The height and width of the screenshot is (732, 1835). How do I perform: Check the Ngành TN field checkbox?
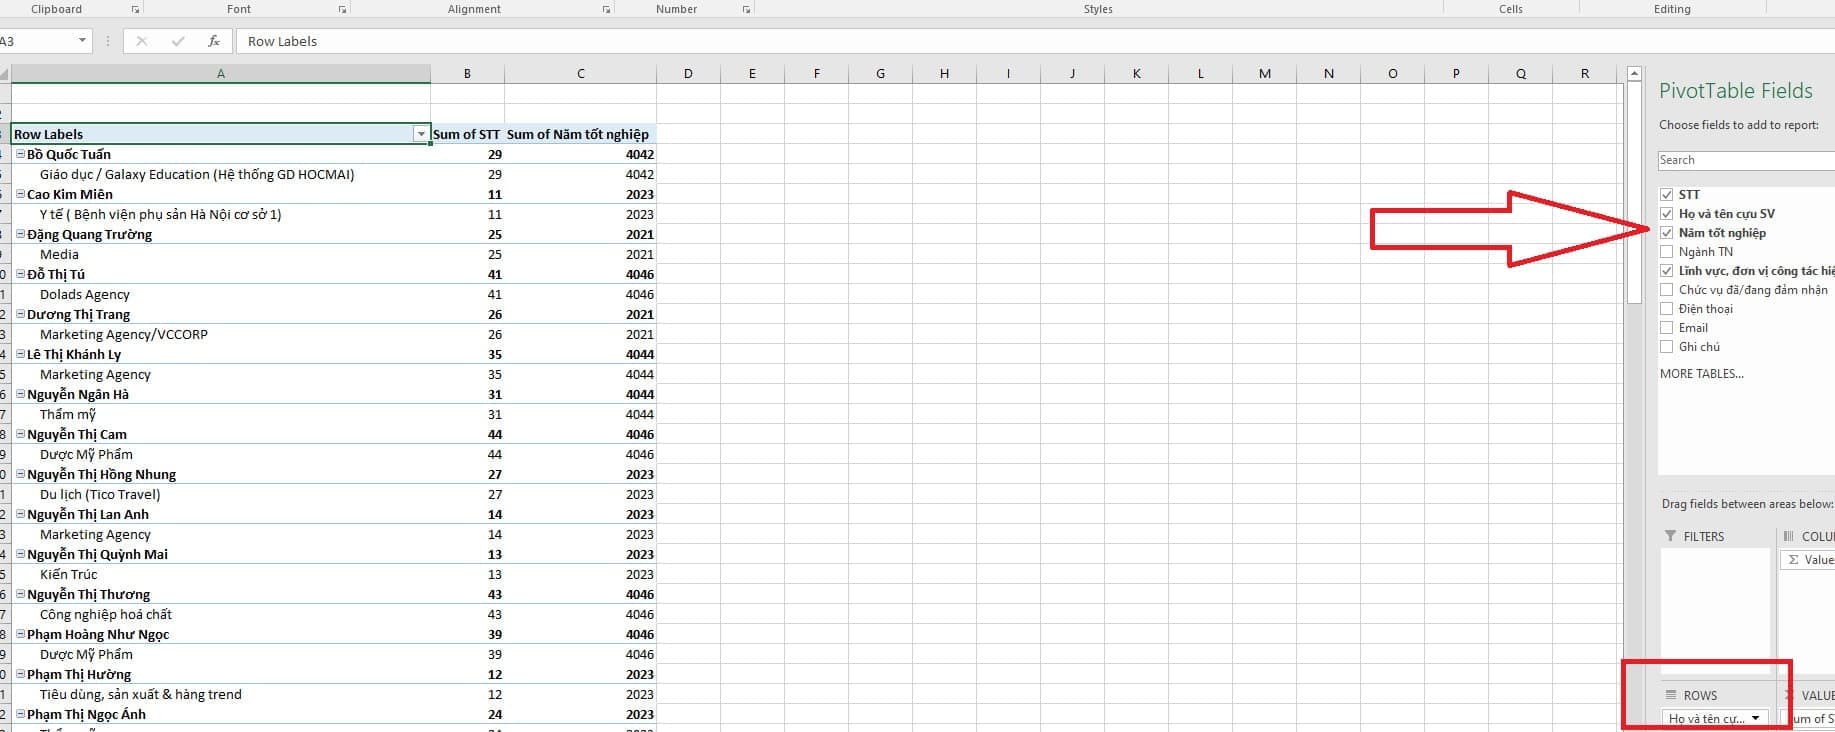click(x=1666, y=251)
